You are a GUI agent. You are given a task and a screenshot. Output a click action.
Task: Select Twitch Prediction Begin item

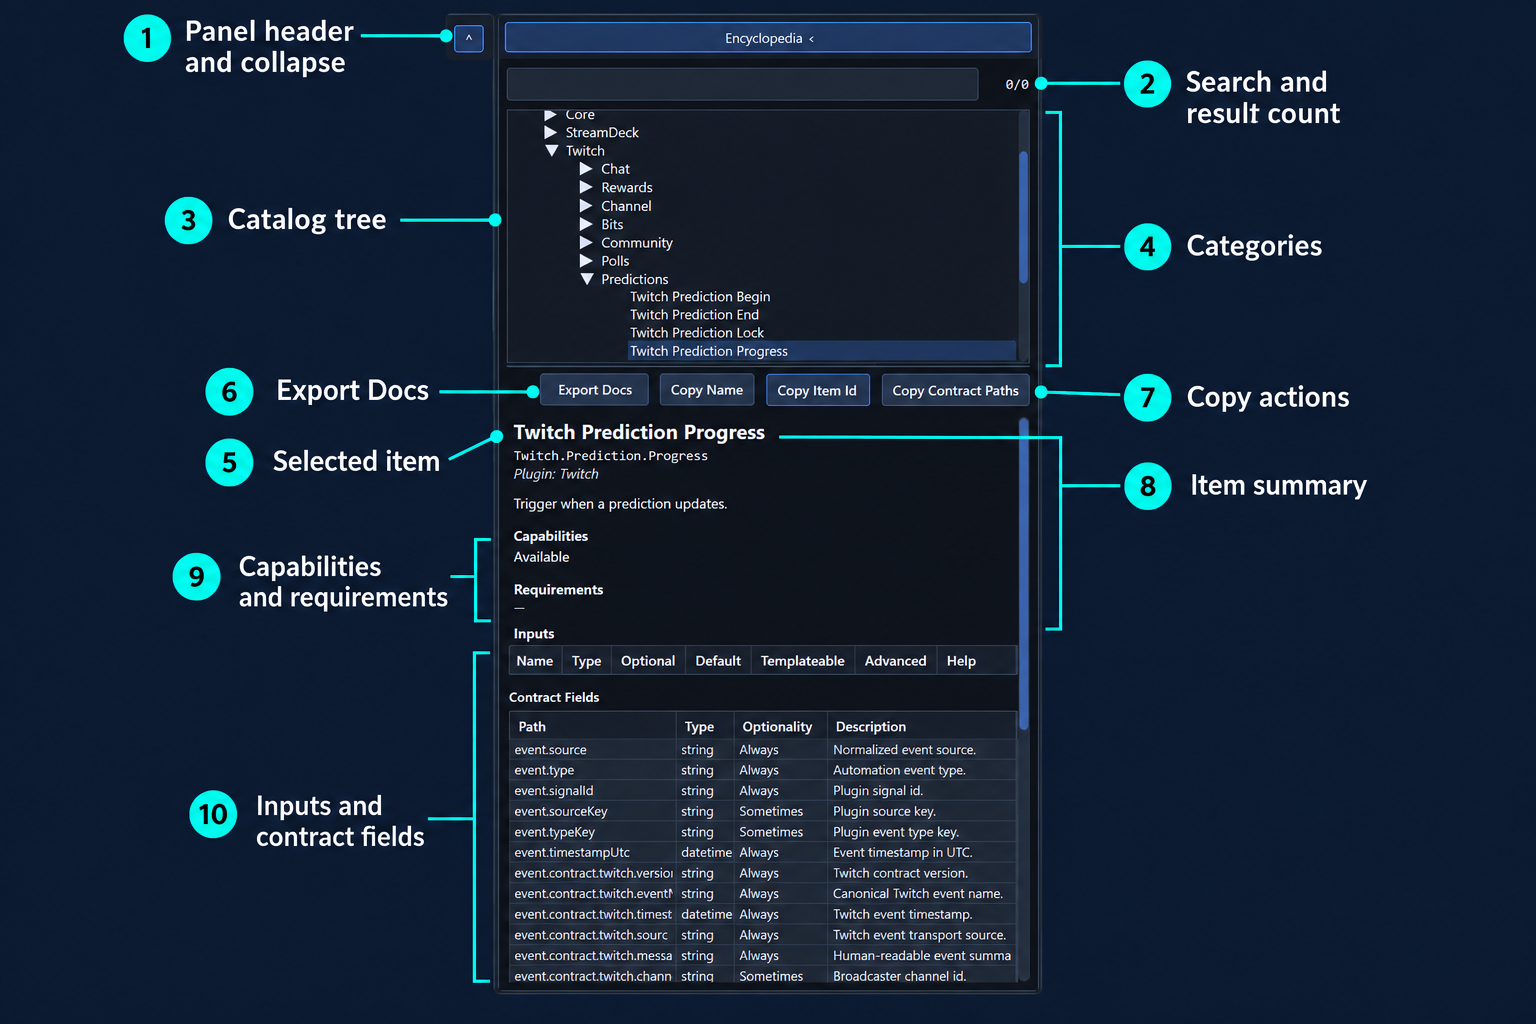coord(700,297)
